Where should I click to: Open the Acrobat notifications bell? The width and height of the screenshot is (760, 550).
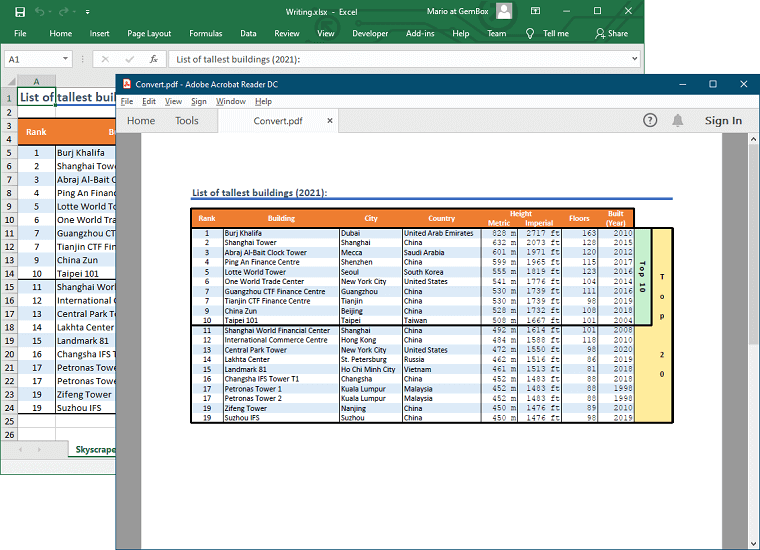click(678, 120)
